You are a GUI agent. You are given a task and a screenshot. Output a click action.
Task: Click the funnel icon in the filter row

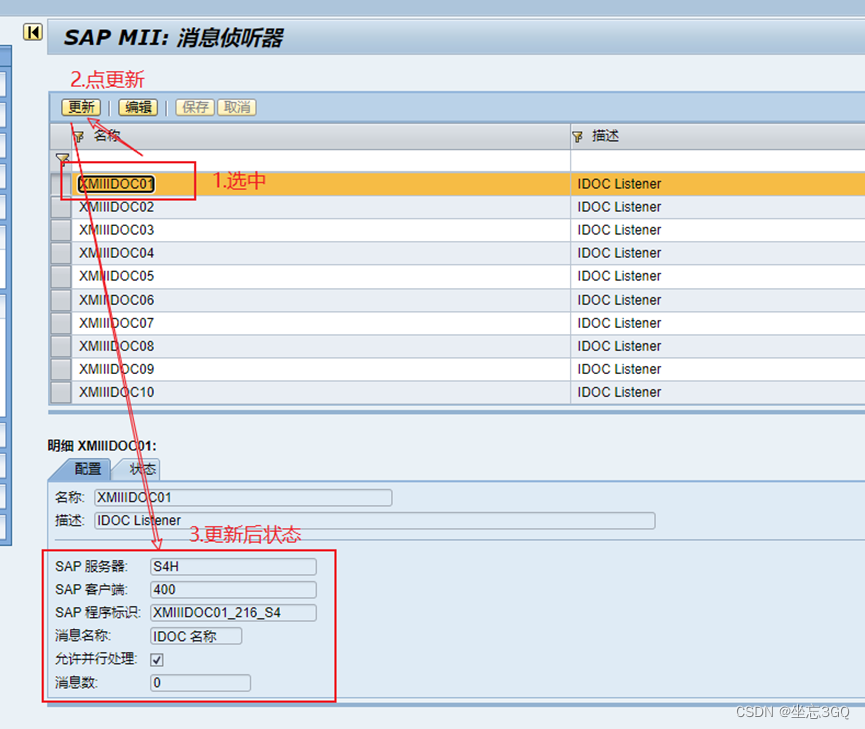pos(63,159)
